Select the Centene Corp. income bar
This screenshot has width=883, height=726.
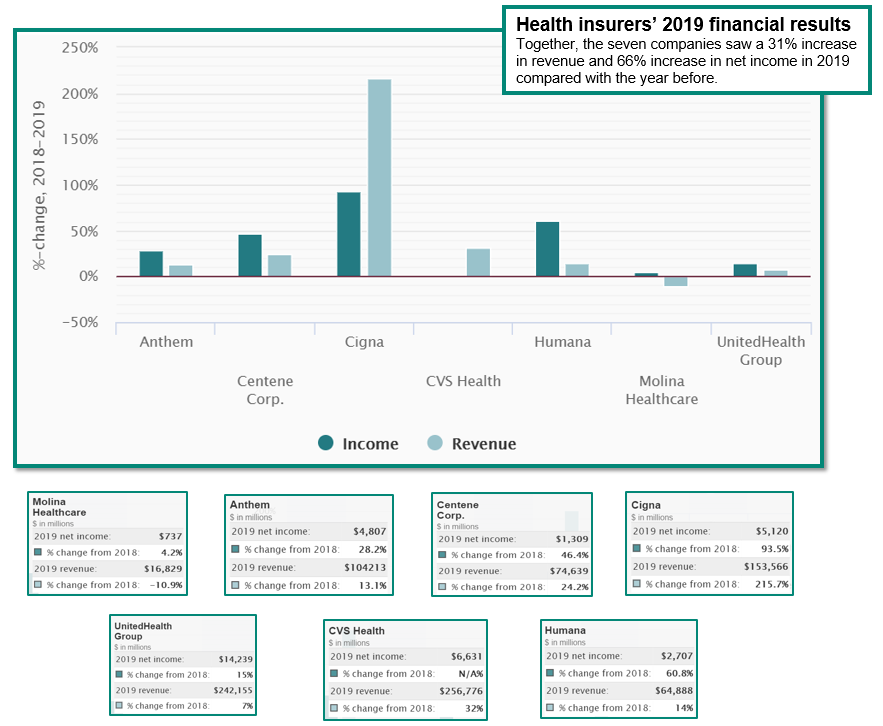coord(250,256)
